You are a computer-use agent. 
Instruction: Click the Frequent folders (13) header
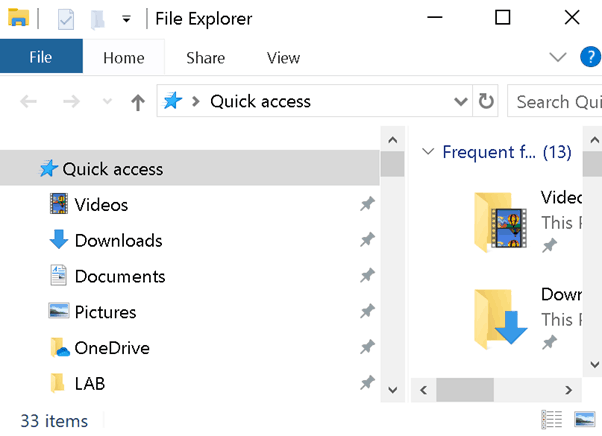coord(507,152)
